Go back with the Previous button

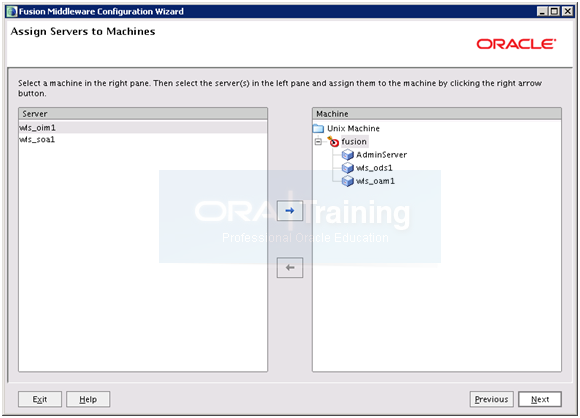(492, 400)
